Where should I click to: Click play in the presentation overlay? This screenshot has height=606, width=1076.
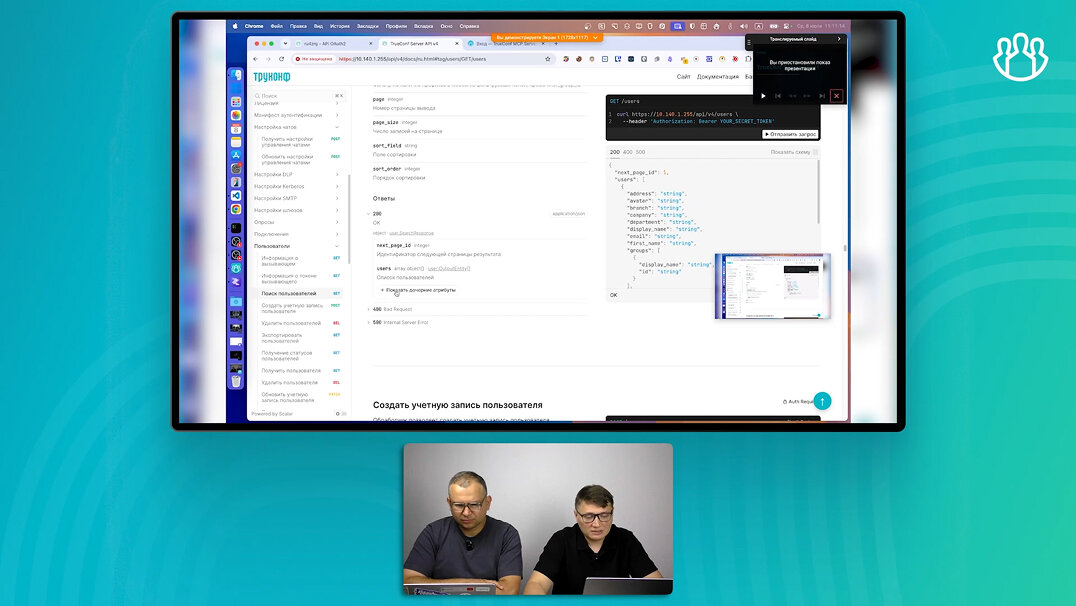(763, 96)
